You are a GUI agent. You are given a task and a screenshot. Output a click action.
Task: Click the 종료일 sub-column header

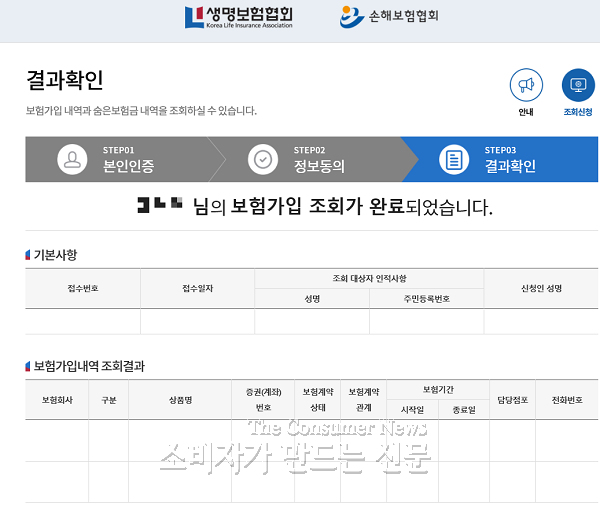464,409
